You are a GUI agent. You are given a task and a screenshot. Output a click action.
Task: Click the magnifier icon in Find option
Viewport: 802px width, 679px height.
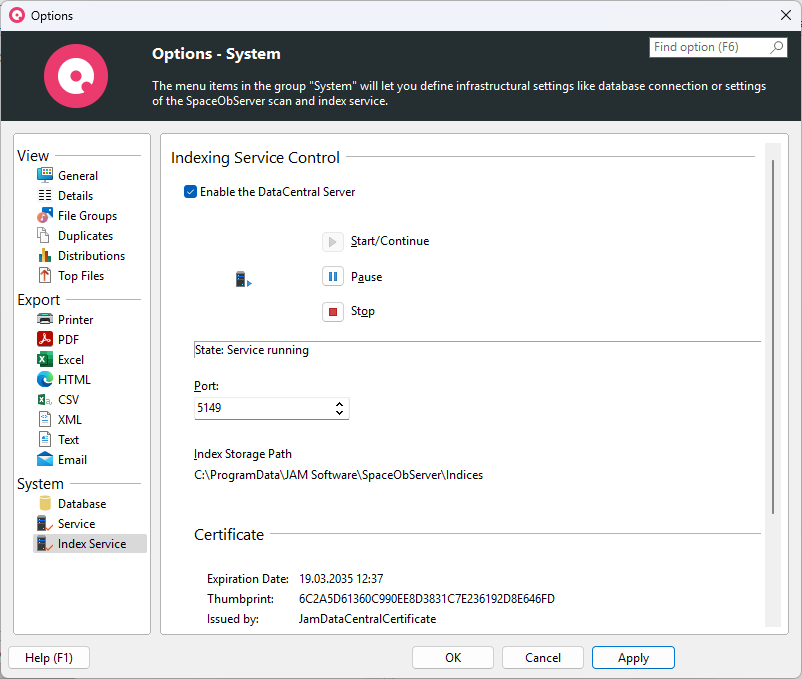click(x=776, y=48)
